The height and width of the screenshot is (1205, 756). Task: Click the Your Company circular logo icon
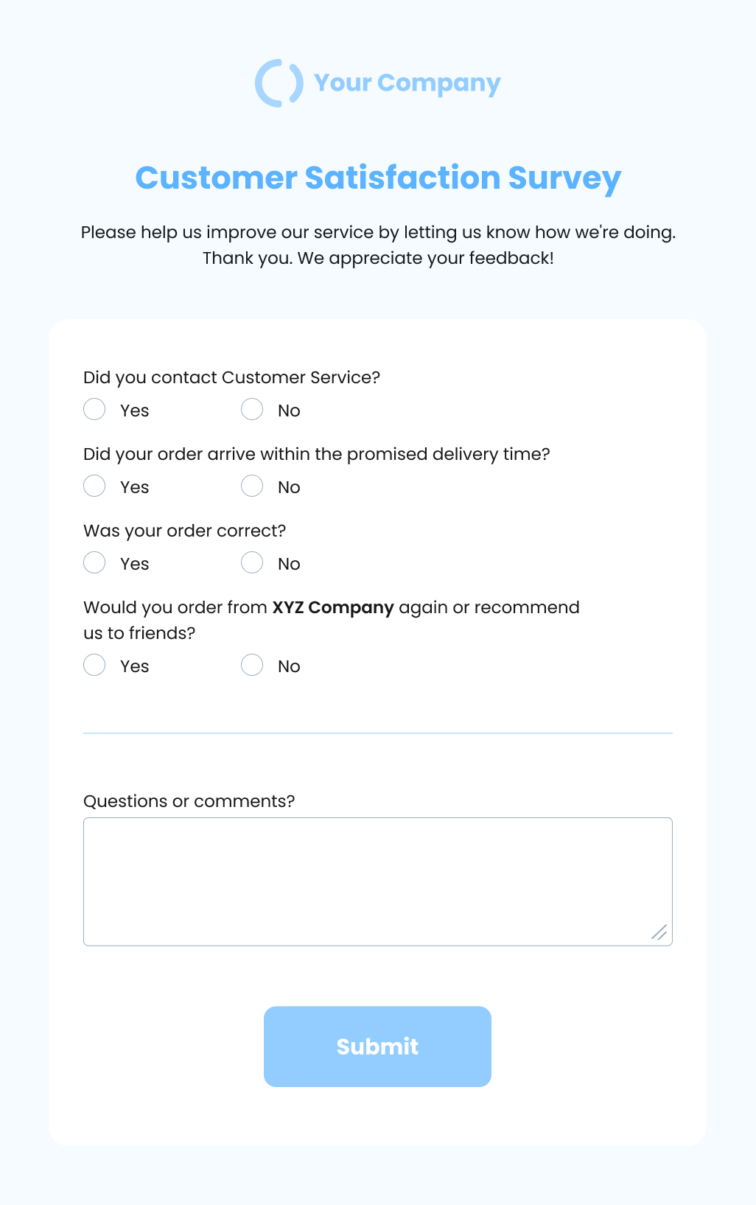click(x=279, y=83)
